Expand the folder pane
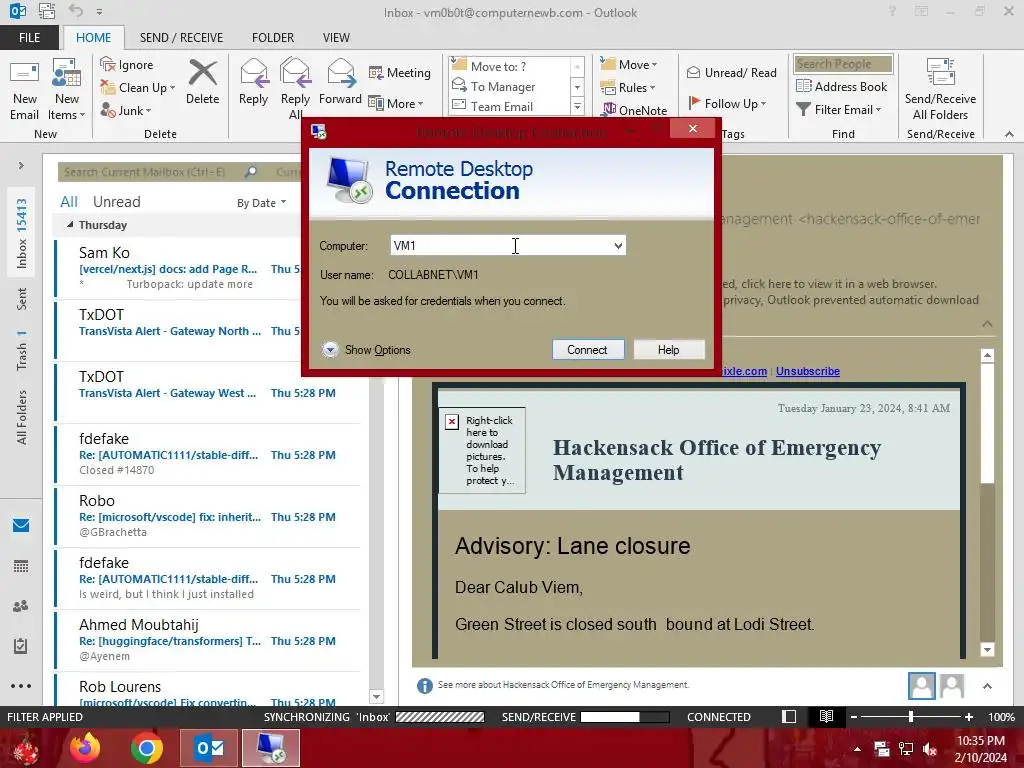The width and height of the screenshot is (1024, 768). coord(21,166)
